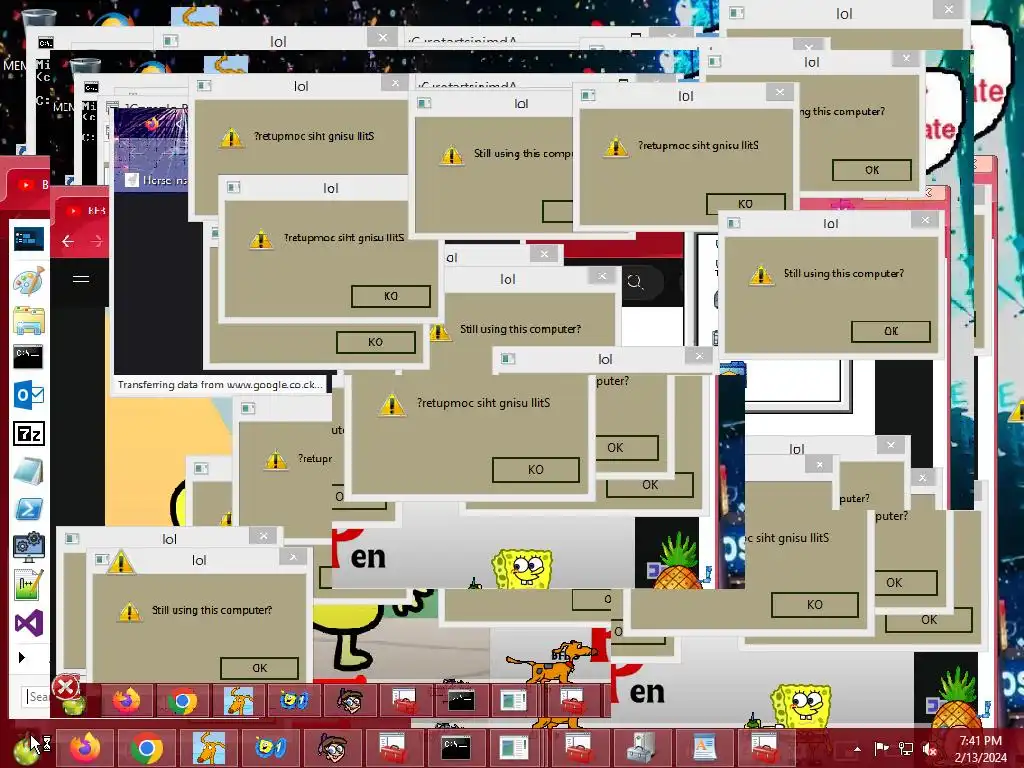Viewport: 1024px width, 768px height.
Task: Open Notepad++ pencil icon in sidebar list
Action: tap(29, 585)
